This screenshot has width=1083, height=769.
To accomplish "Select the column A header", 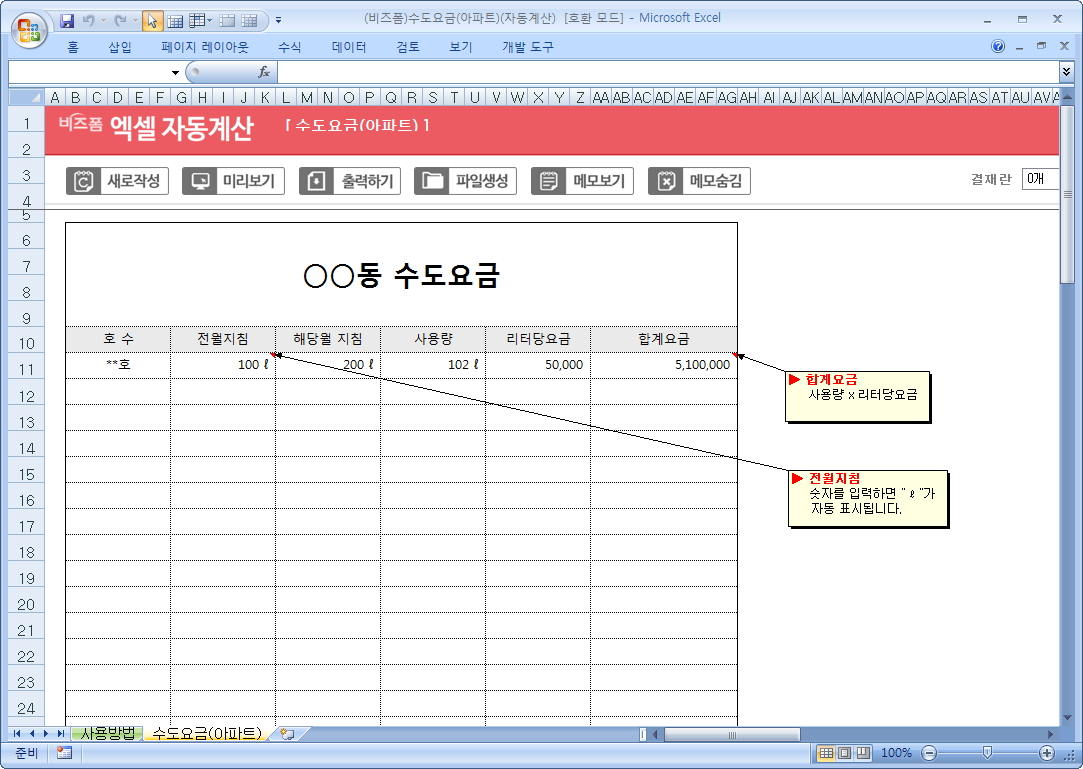I will tap(55, 97).
